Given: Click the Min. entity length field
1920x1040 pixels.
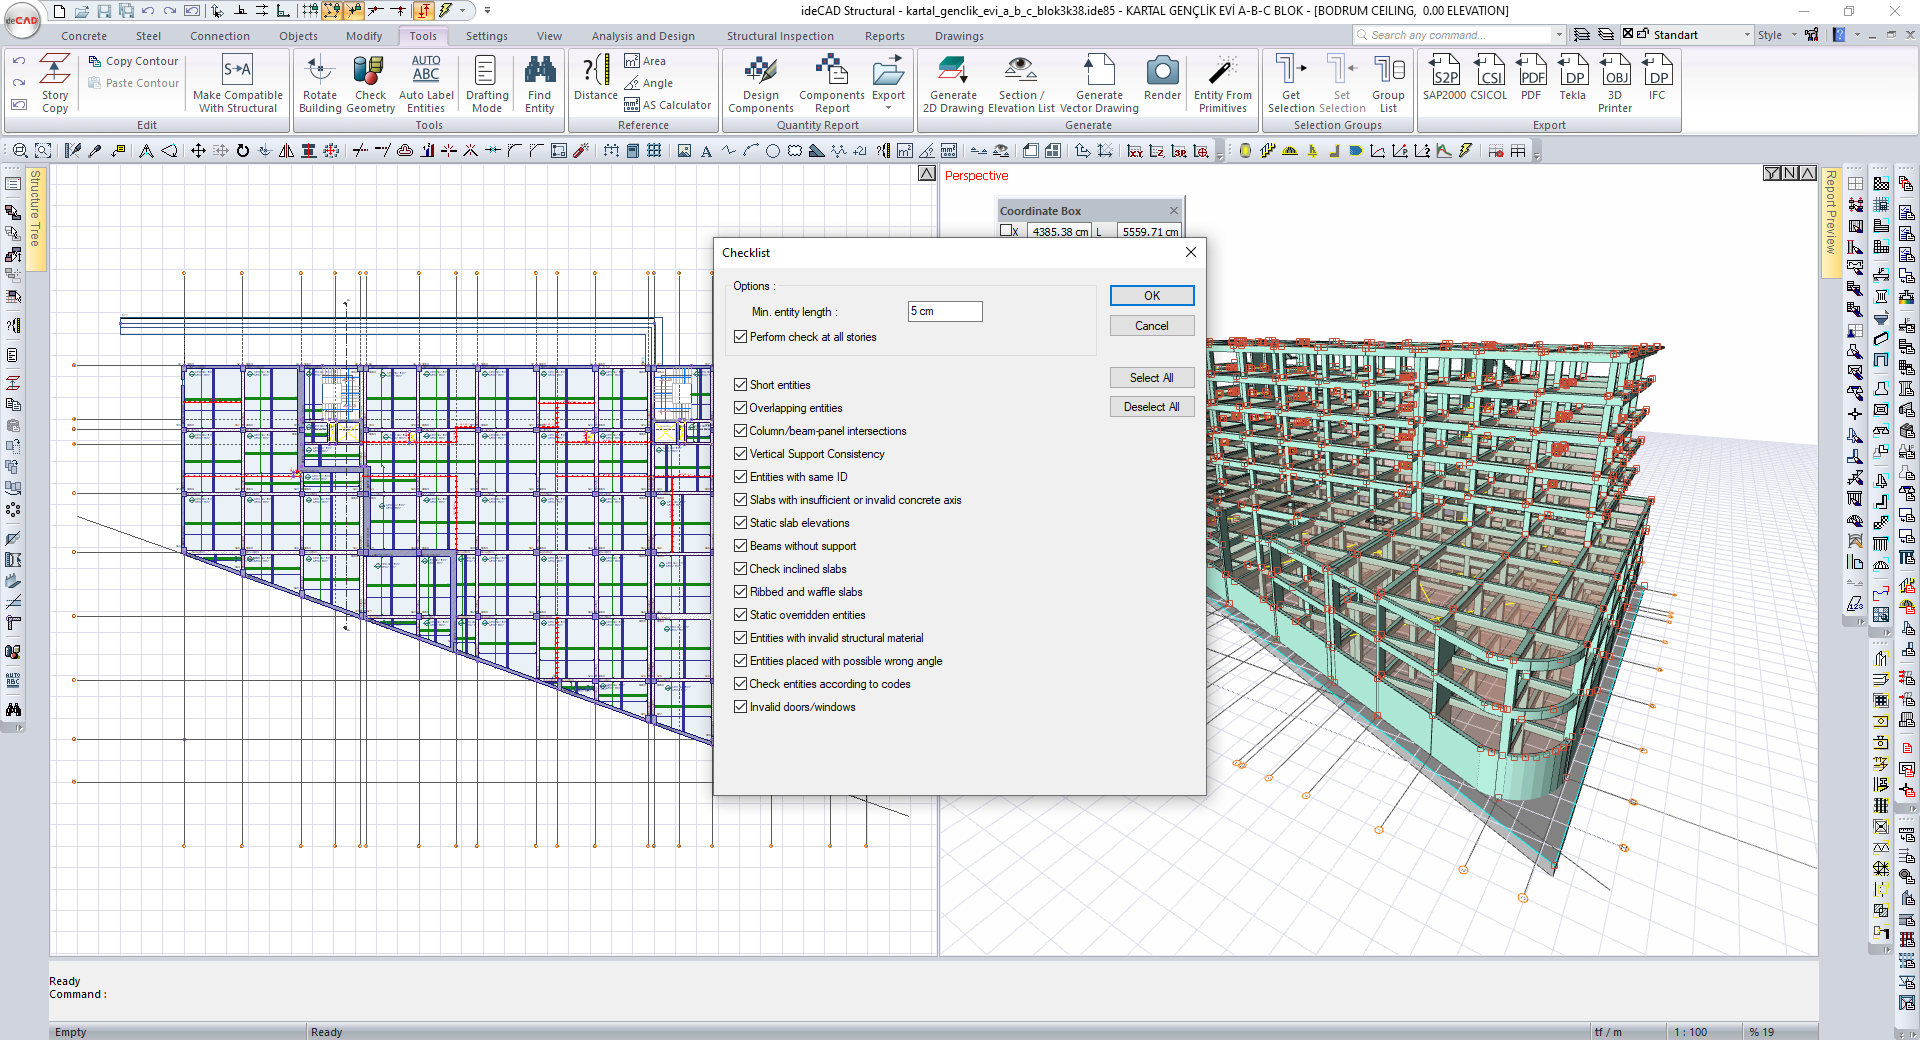Looking at the screenshot, I should (x=944, y=312).
